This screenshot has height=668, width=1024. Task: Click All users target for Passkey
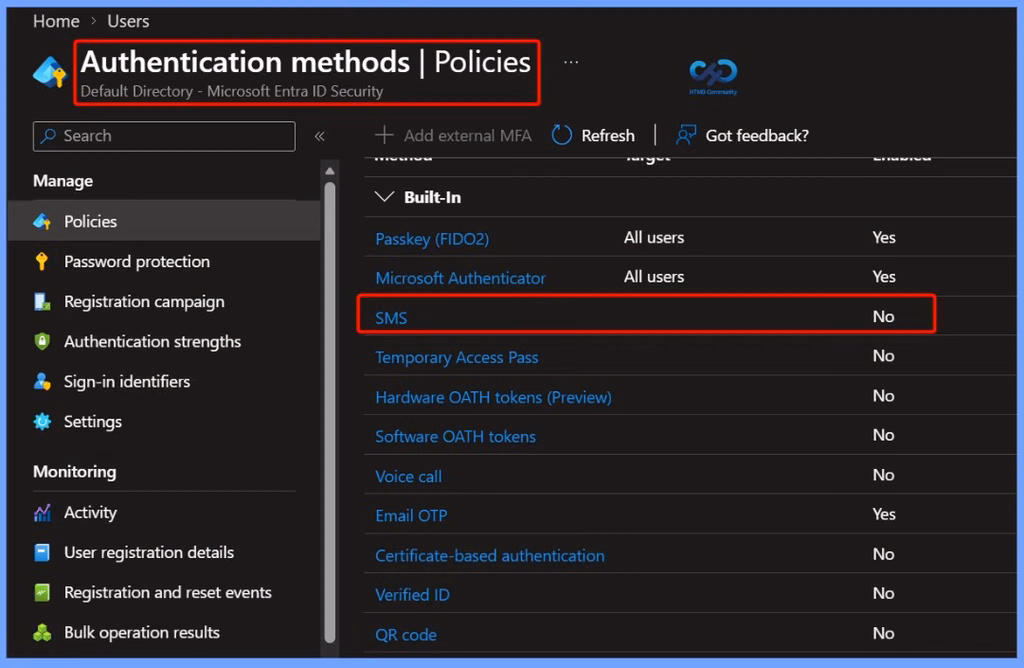click(x=654, y=238)
